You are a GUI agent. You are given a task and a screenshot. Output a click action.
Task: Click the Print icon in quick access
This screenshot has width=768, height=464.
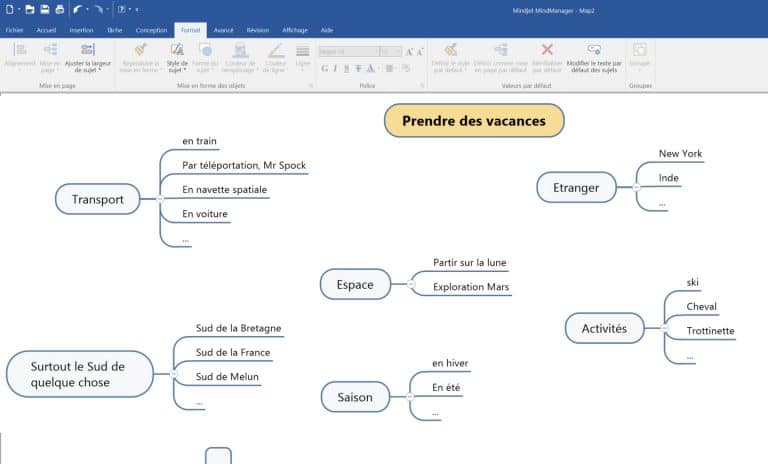click(59, 9)
